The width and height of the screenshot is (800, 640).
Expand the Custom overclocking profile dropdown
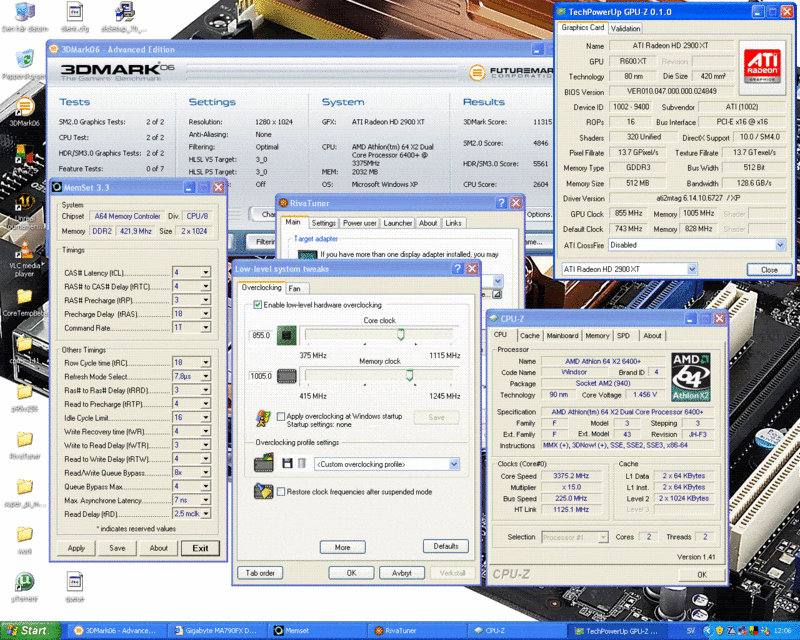[454, 464]
